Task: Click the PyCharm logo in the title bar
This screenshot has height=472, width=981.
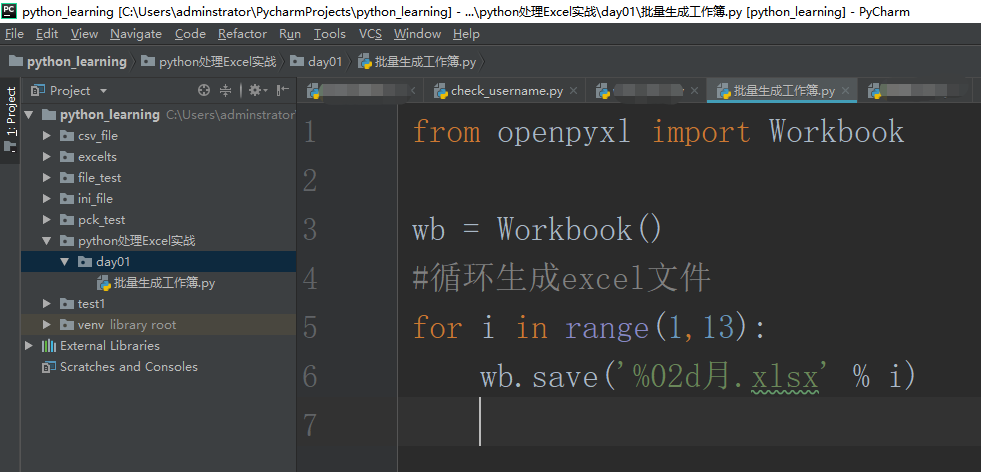Action: 9,11
